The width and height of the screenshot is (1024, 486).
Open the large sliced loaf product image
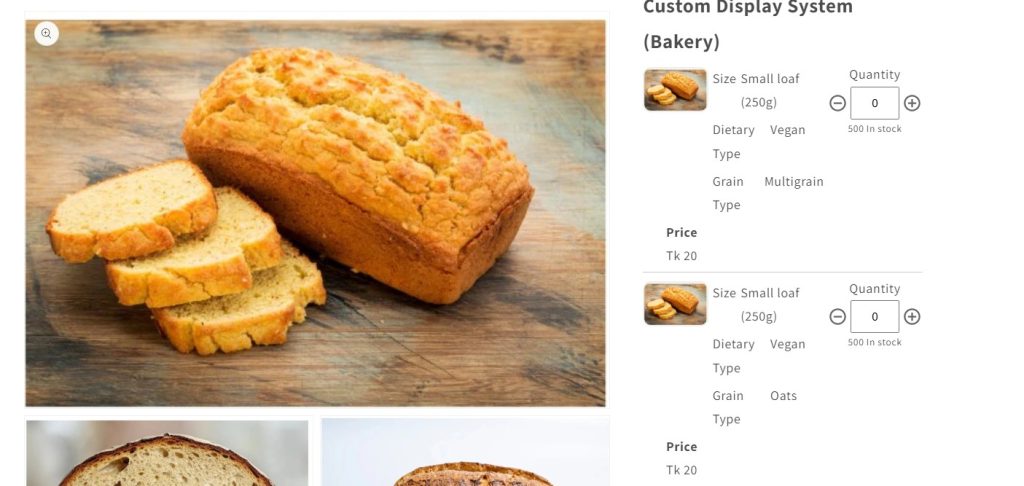tap(315, 213)
